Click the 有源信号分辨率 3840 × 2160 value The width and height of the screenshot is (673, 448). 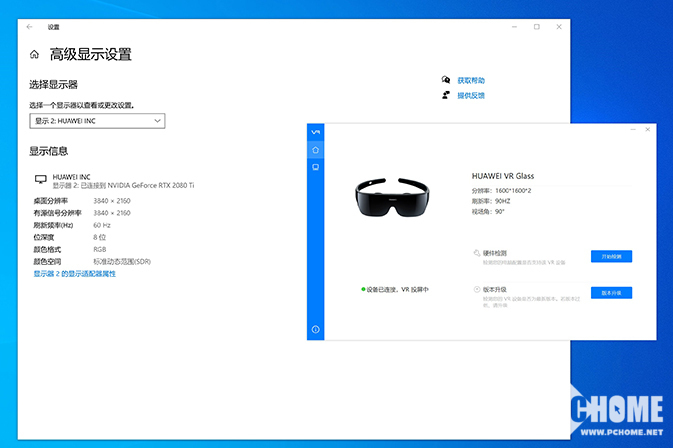pyautogui.click(x=112, y=213)
